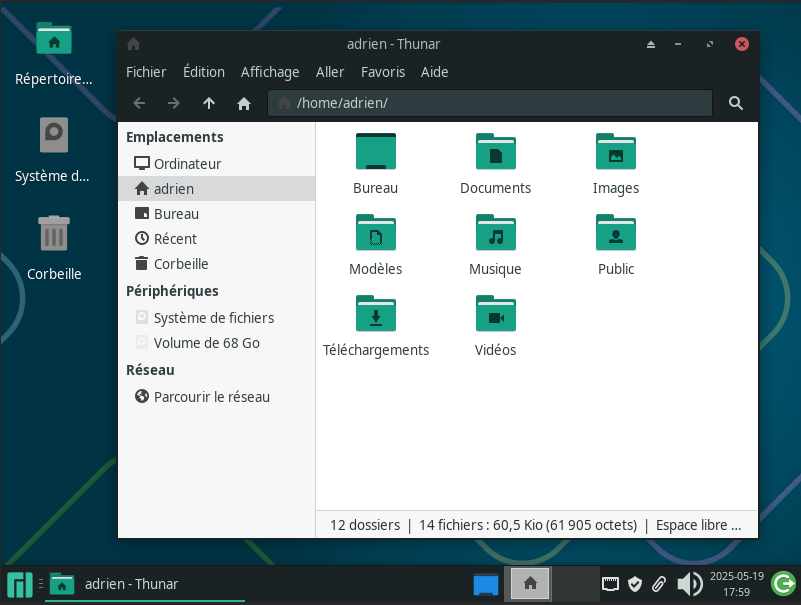Open the network connection tray icon
The image size is (801, 605).
click(x=610, y=584)
